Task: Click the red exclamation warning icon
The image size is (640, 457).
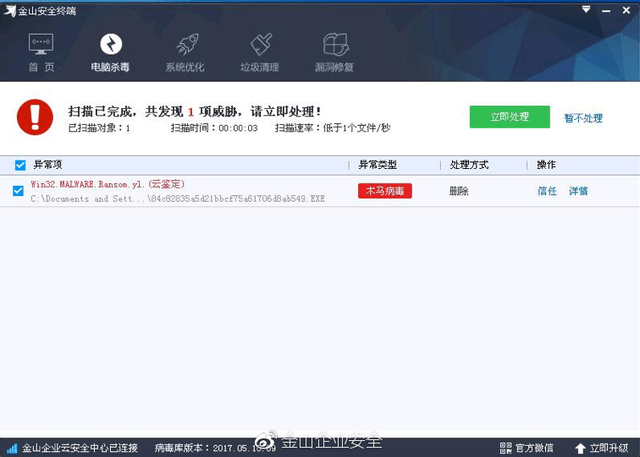Action: point(35,117)
